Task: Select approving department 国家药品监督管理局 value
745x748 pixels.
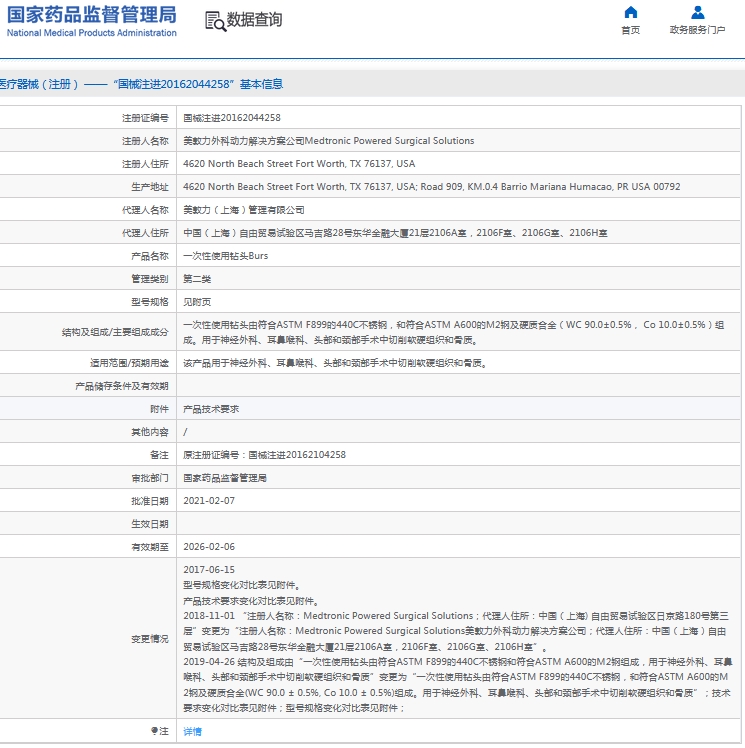Action: (225, 478)
